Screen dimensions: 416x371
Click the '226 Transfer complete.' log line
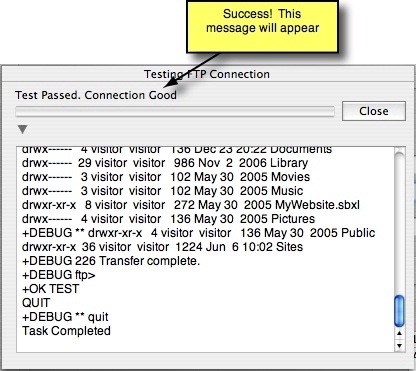coord(111,261)
